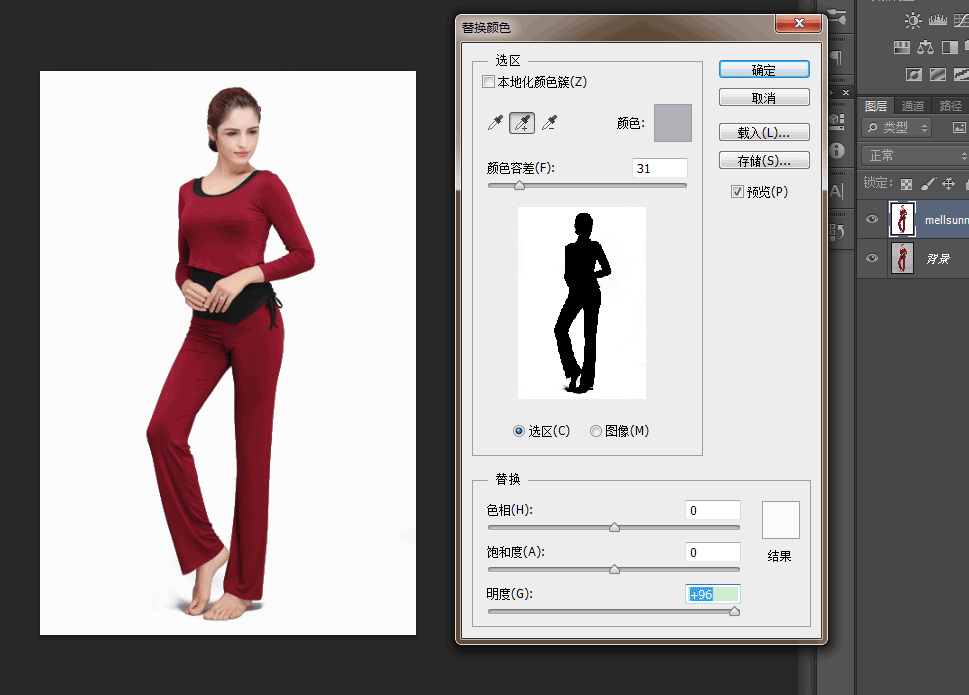Hide the background layer with its eye
This screenshot has width=969, height=695.
[x=872, y=258]
